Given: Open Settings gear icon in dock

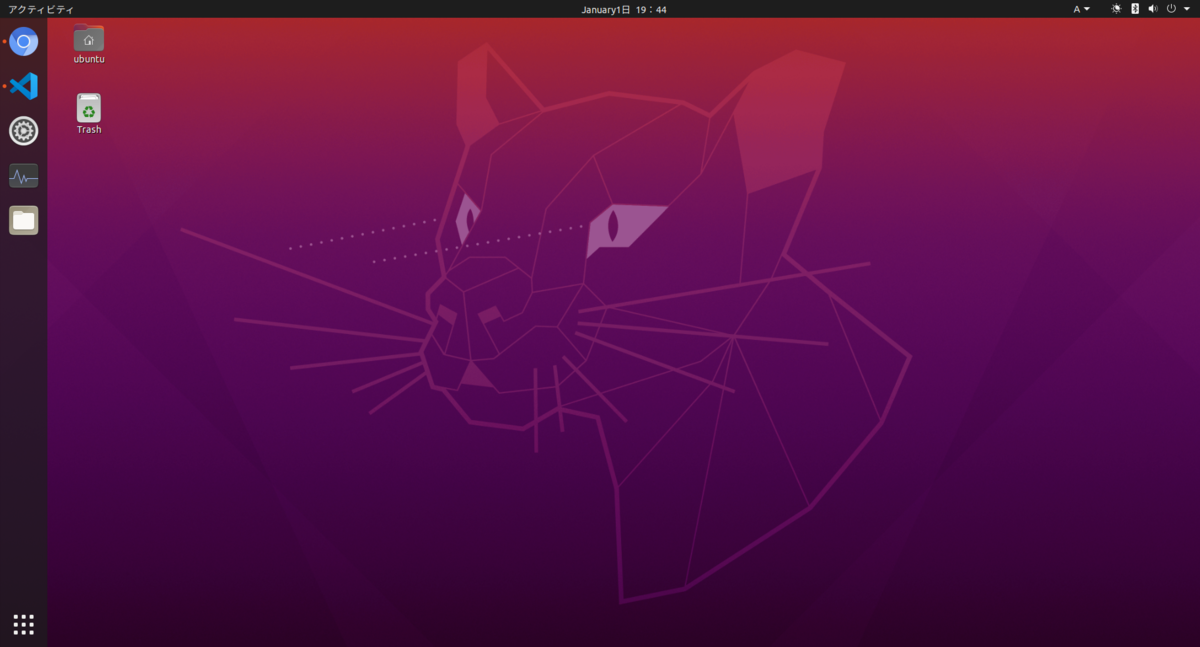Looking at the screenshot, I should pos(24,131).
